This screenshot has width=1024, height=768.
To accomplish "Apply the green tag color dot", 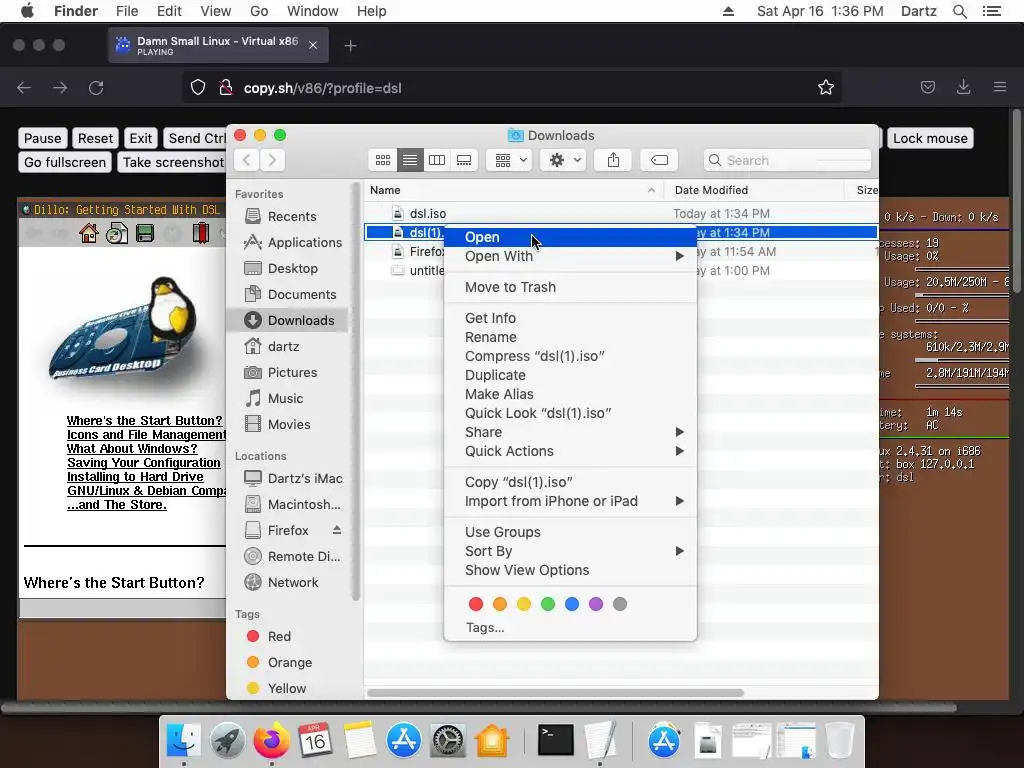I will click(x=548, y=604).
